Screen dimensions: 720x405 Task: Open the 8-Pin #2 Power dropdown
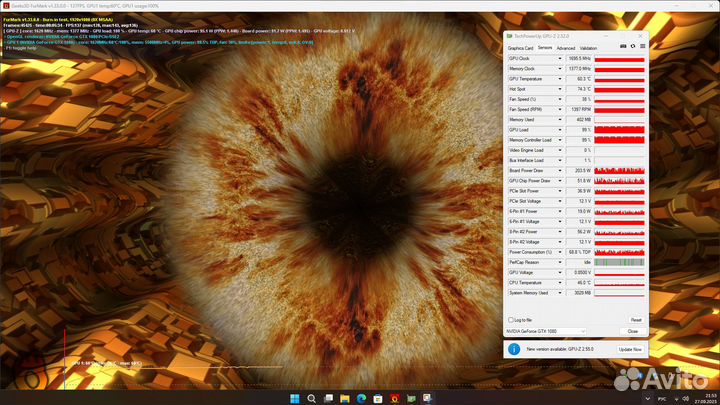(560, 231)
